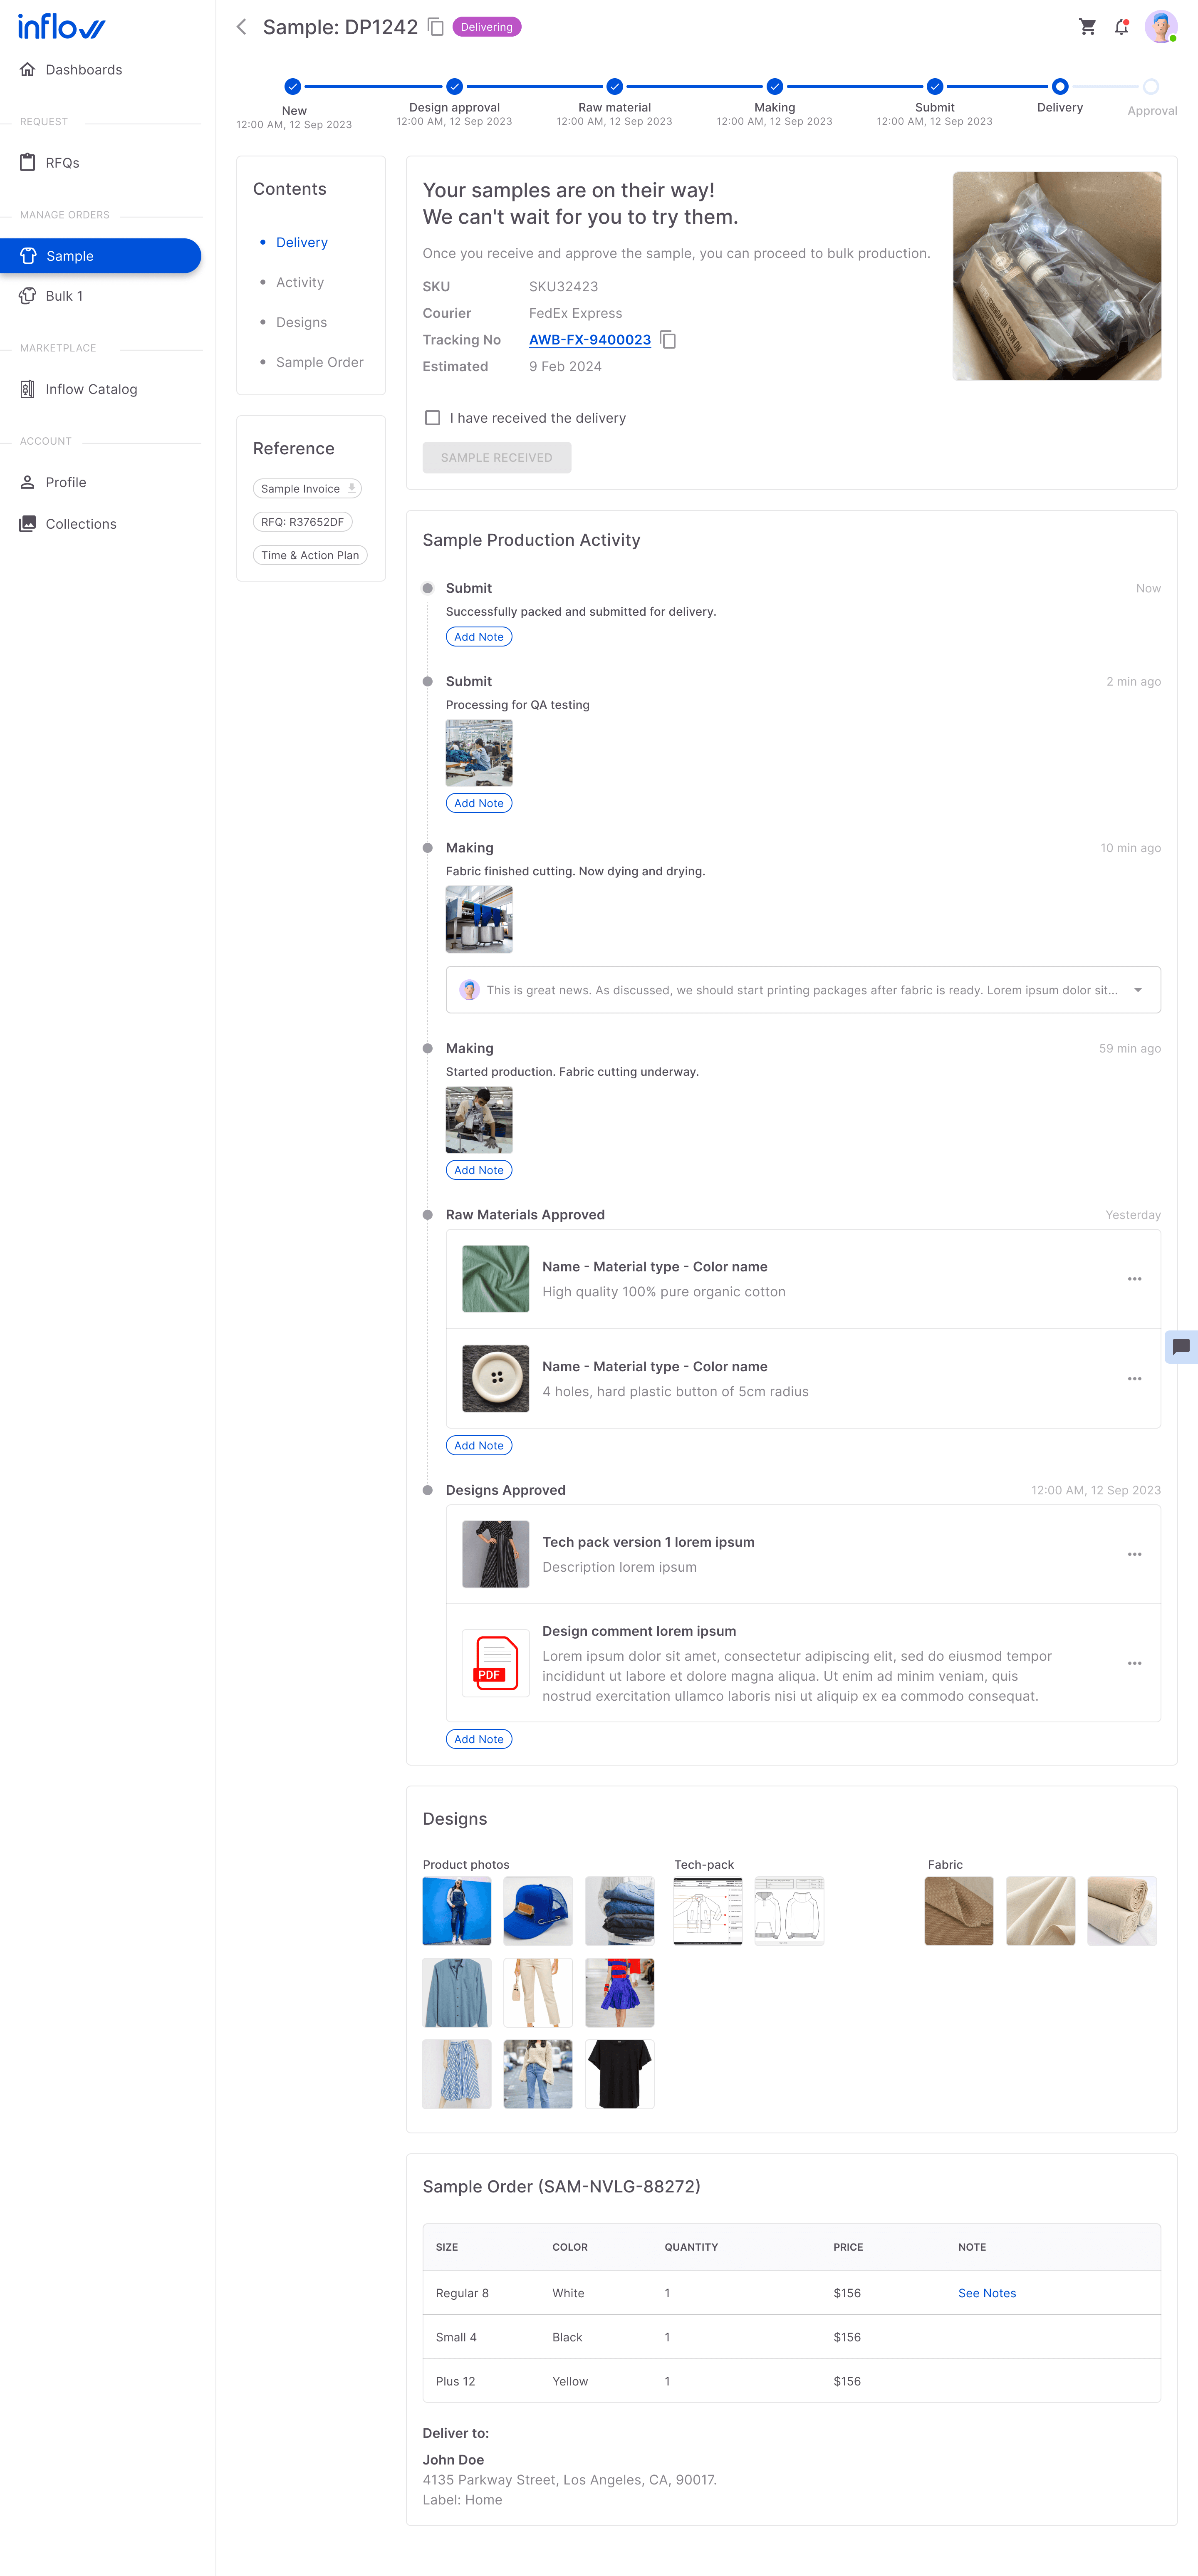Screen dimensions: 1198x2576
Task: Open the floating chat message icon
Action: click(1180, 1346)
